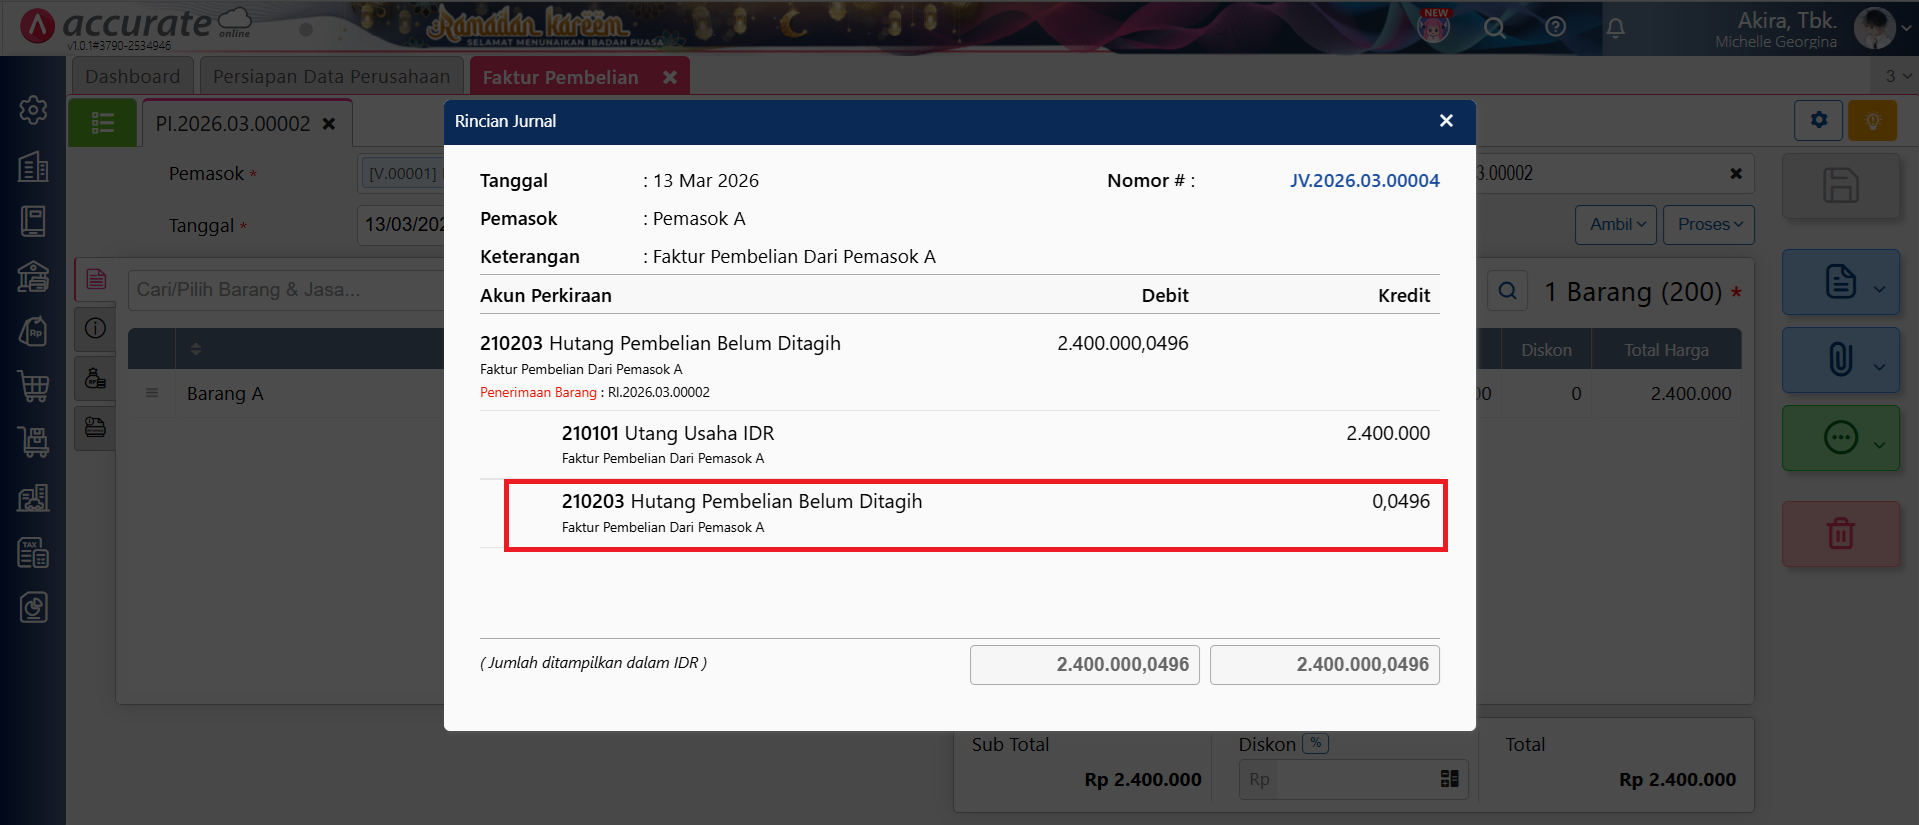Click the save disk icon button

click(x=1840, y=186)
